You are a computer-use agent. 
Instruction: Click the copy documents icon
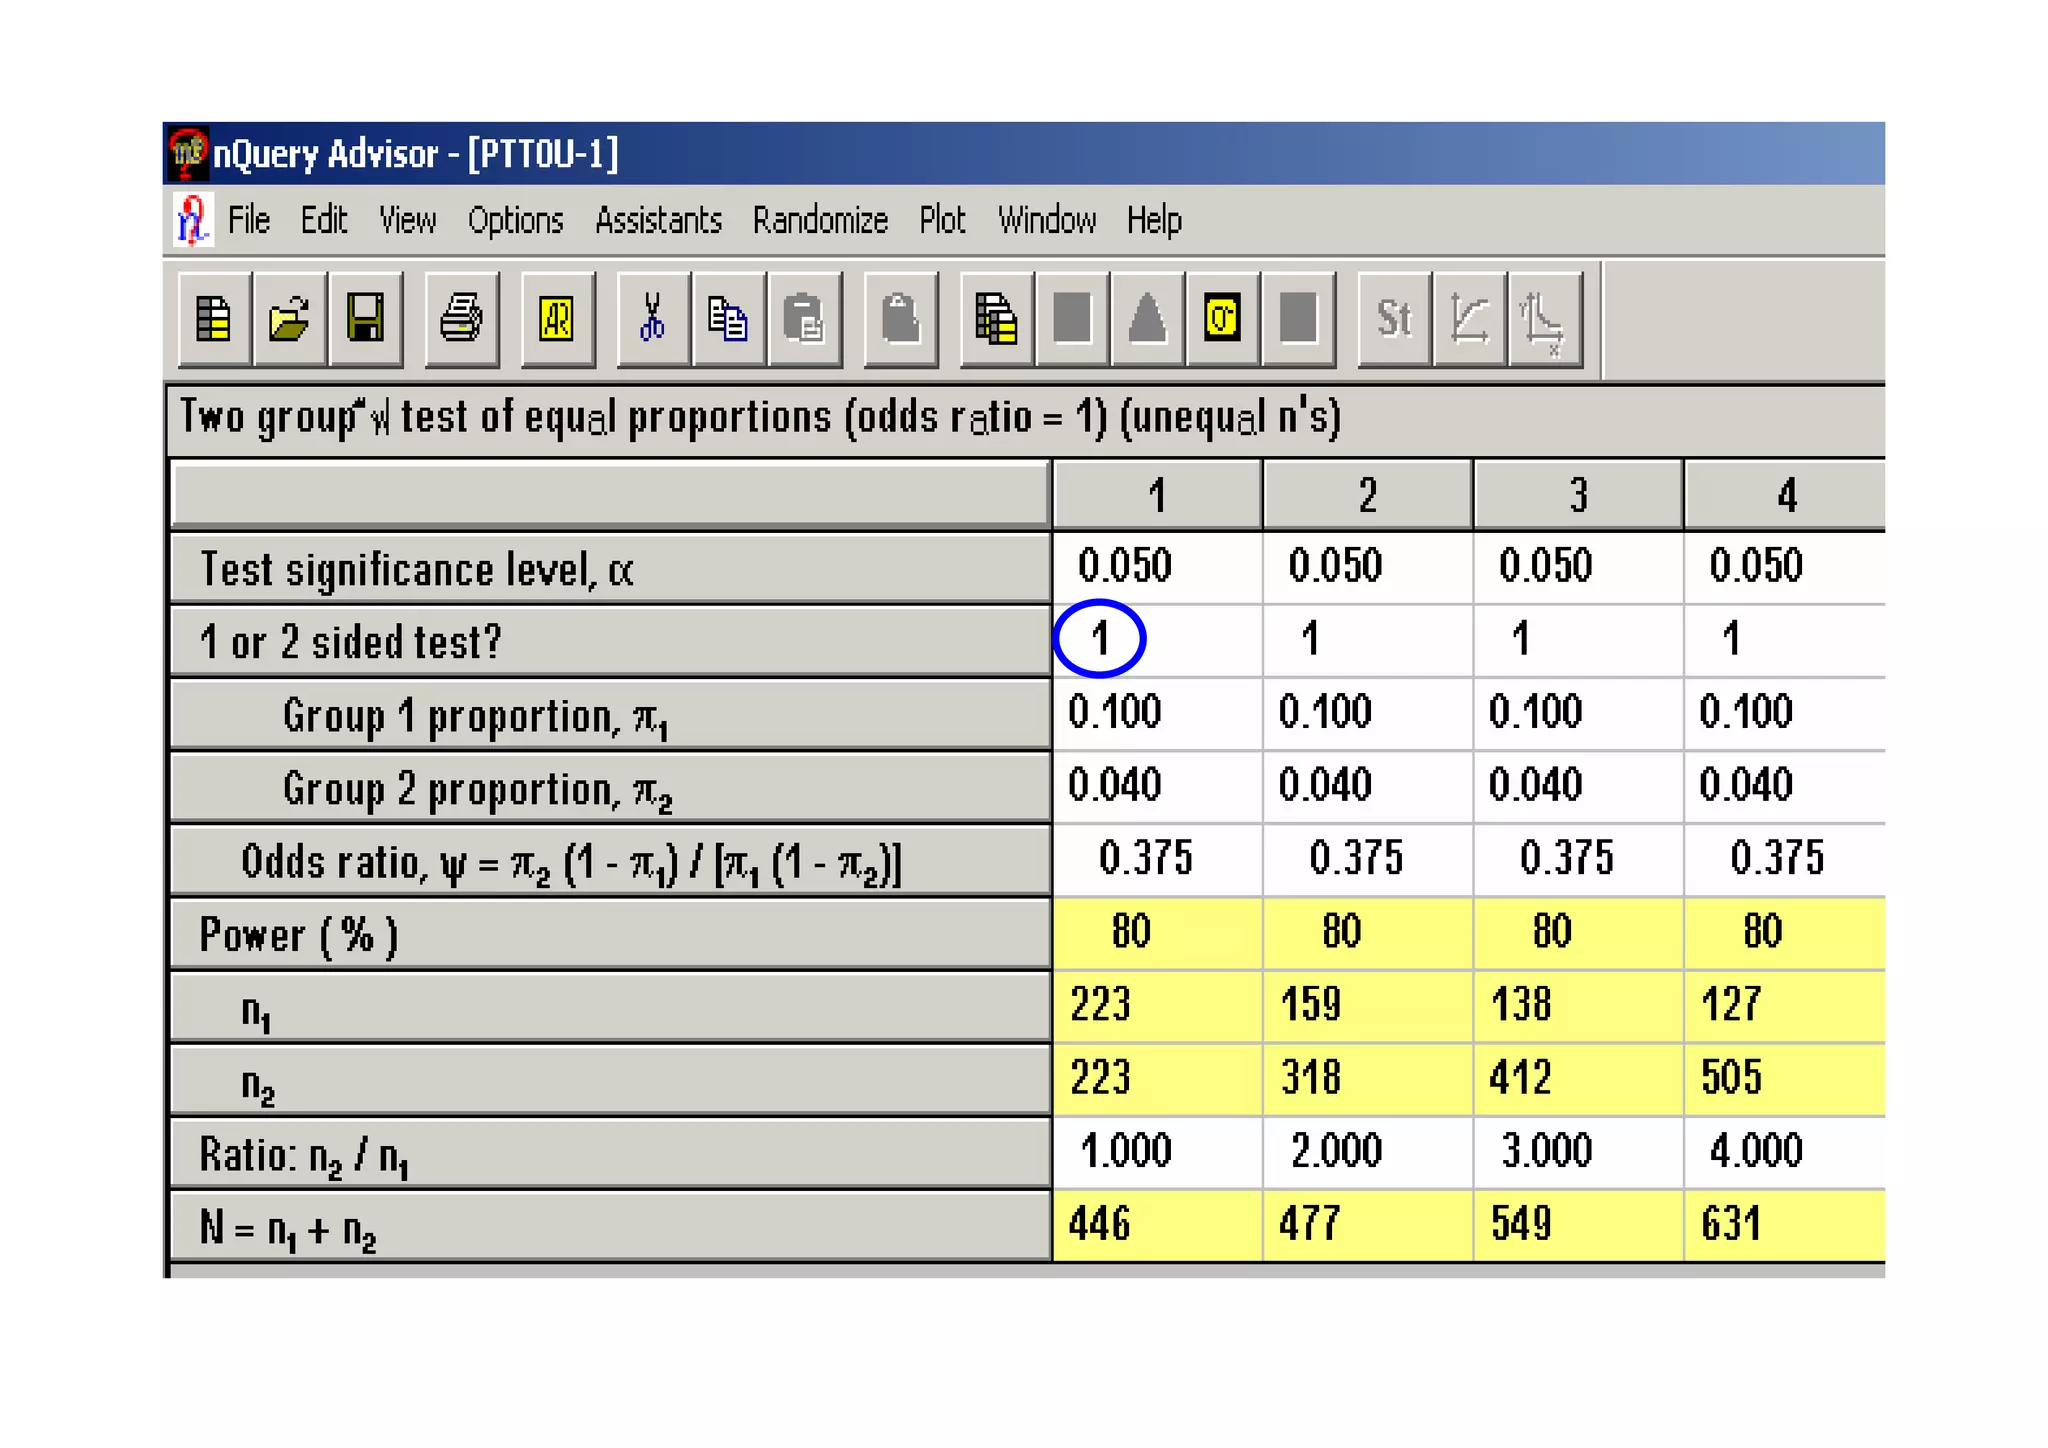tap(727, 320)
